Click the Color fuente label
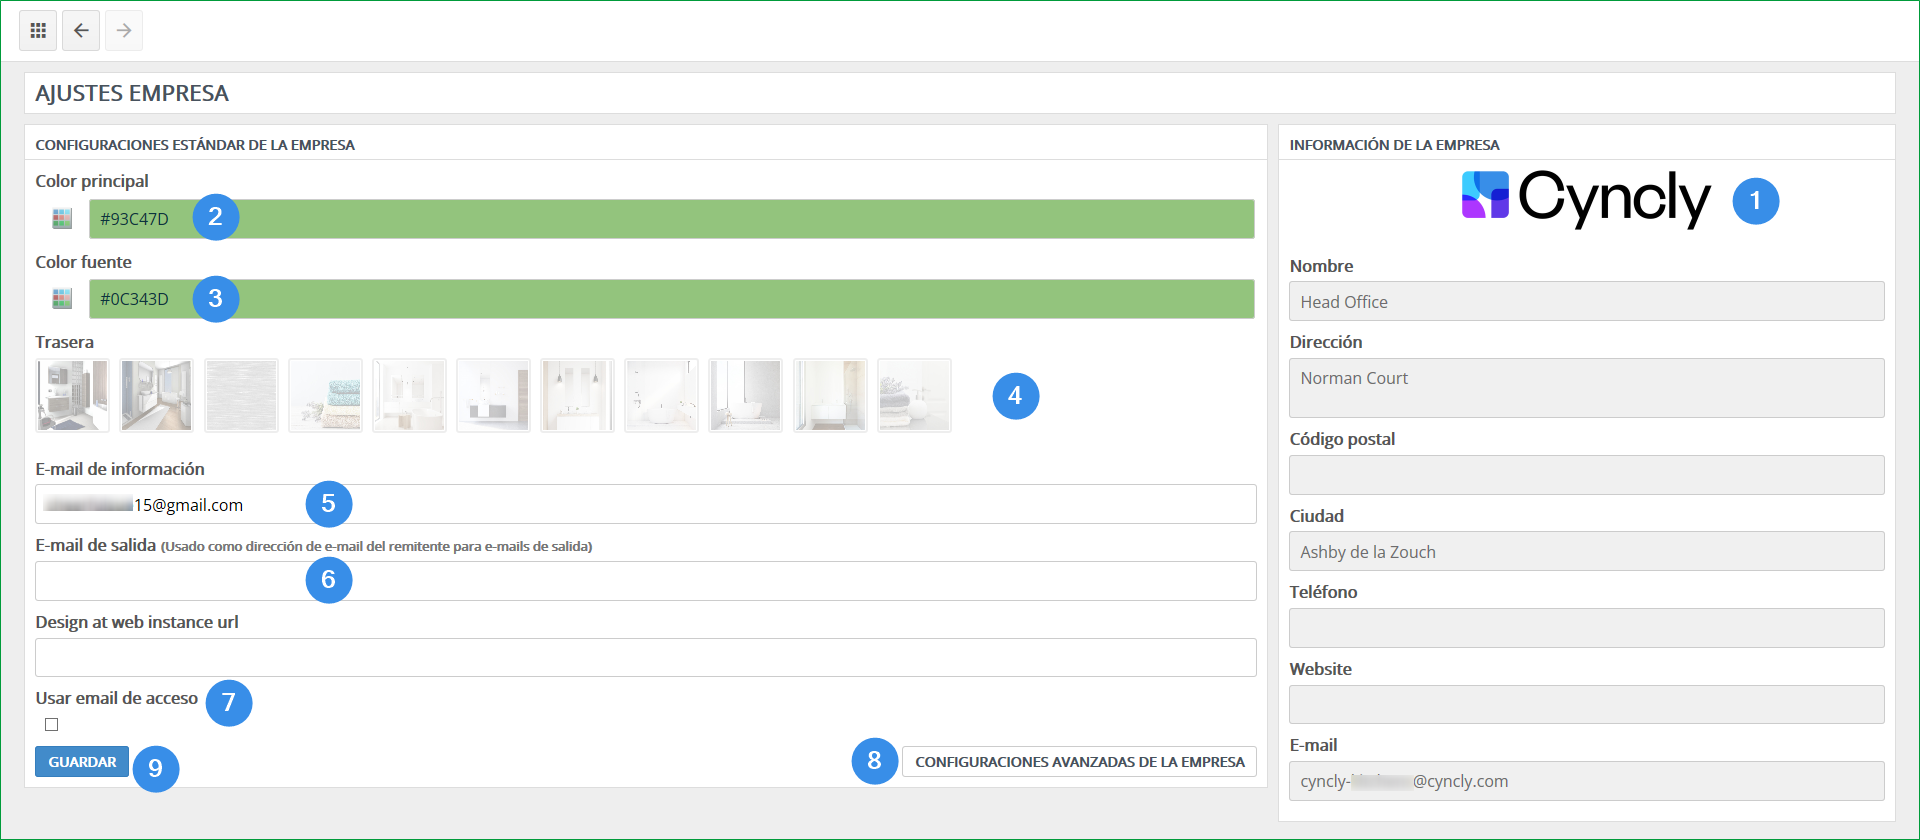Viewport: 1920px width, 840px height. 83,262
